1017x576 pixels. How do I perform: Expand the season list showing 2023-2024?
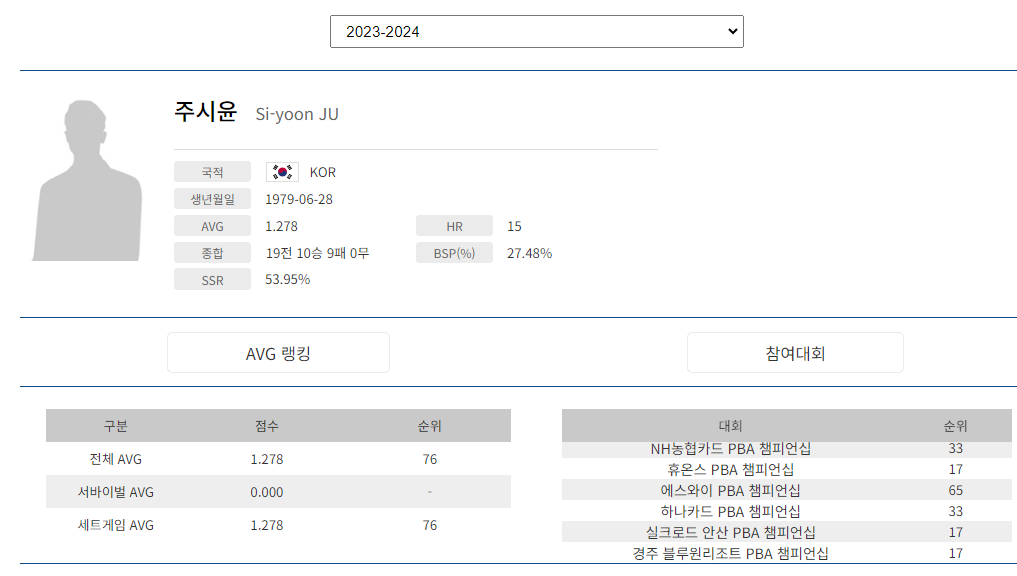(537, 31)
